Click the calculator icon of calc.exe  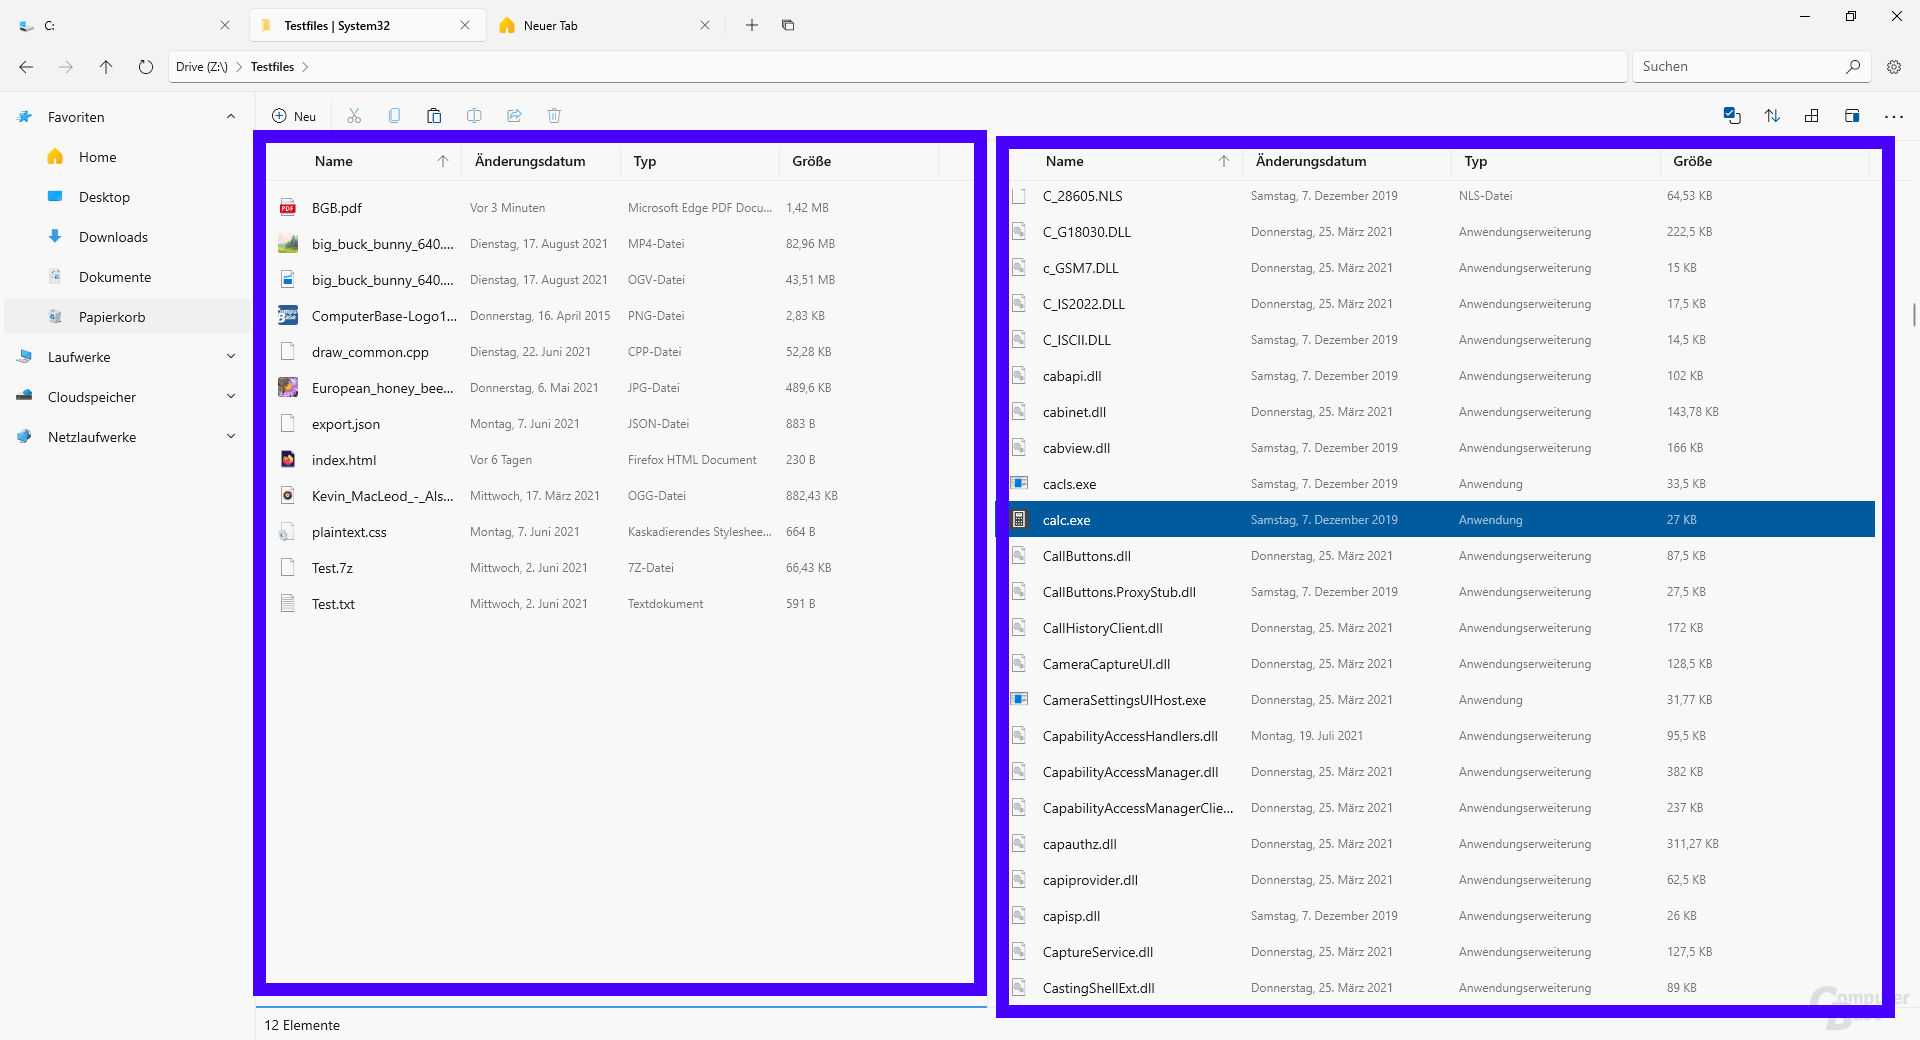[x=1019, y=520]
